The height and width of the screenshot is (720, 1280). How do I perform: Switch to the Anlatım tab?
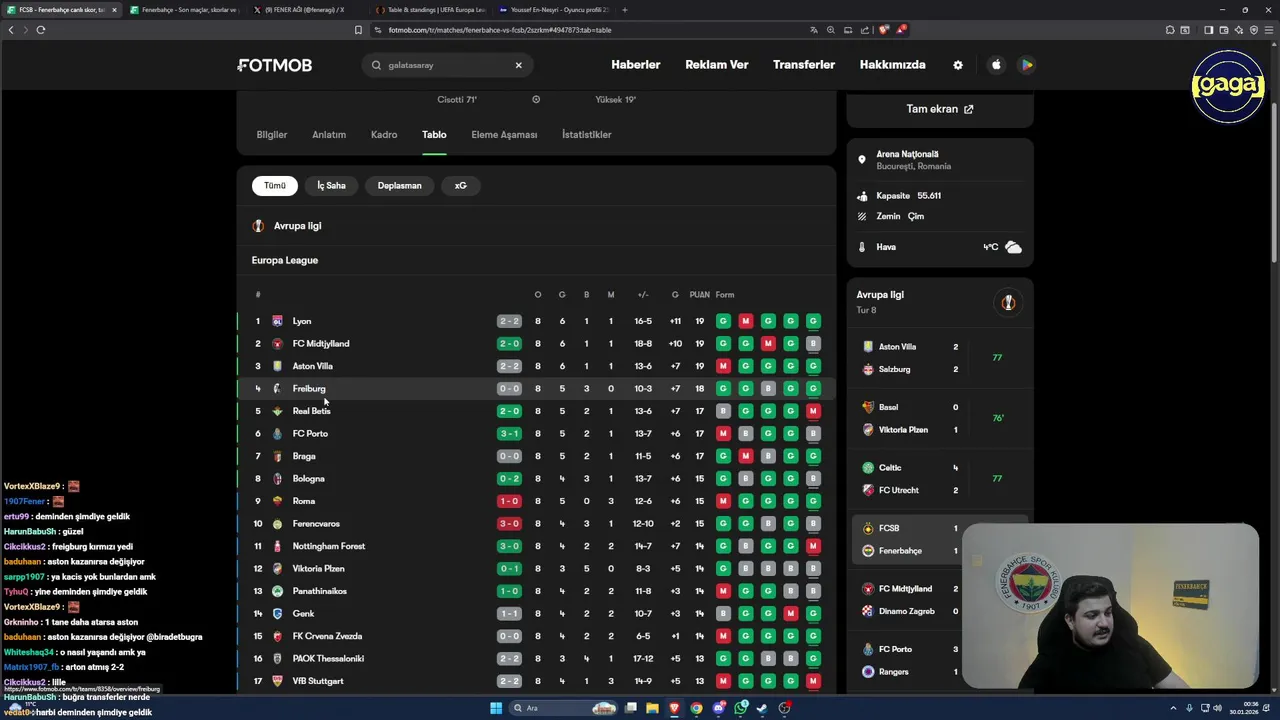329,135
